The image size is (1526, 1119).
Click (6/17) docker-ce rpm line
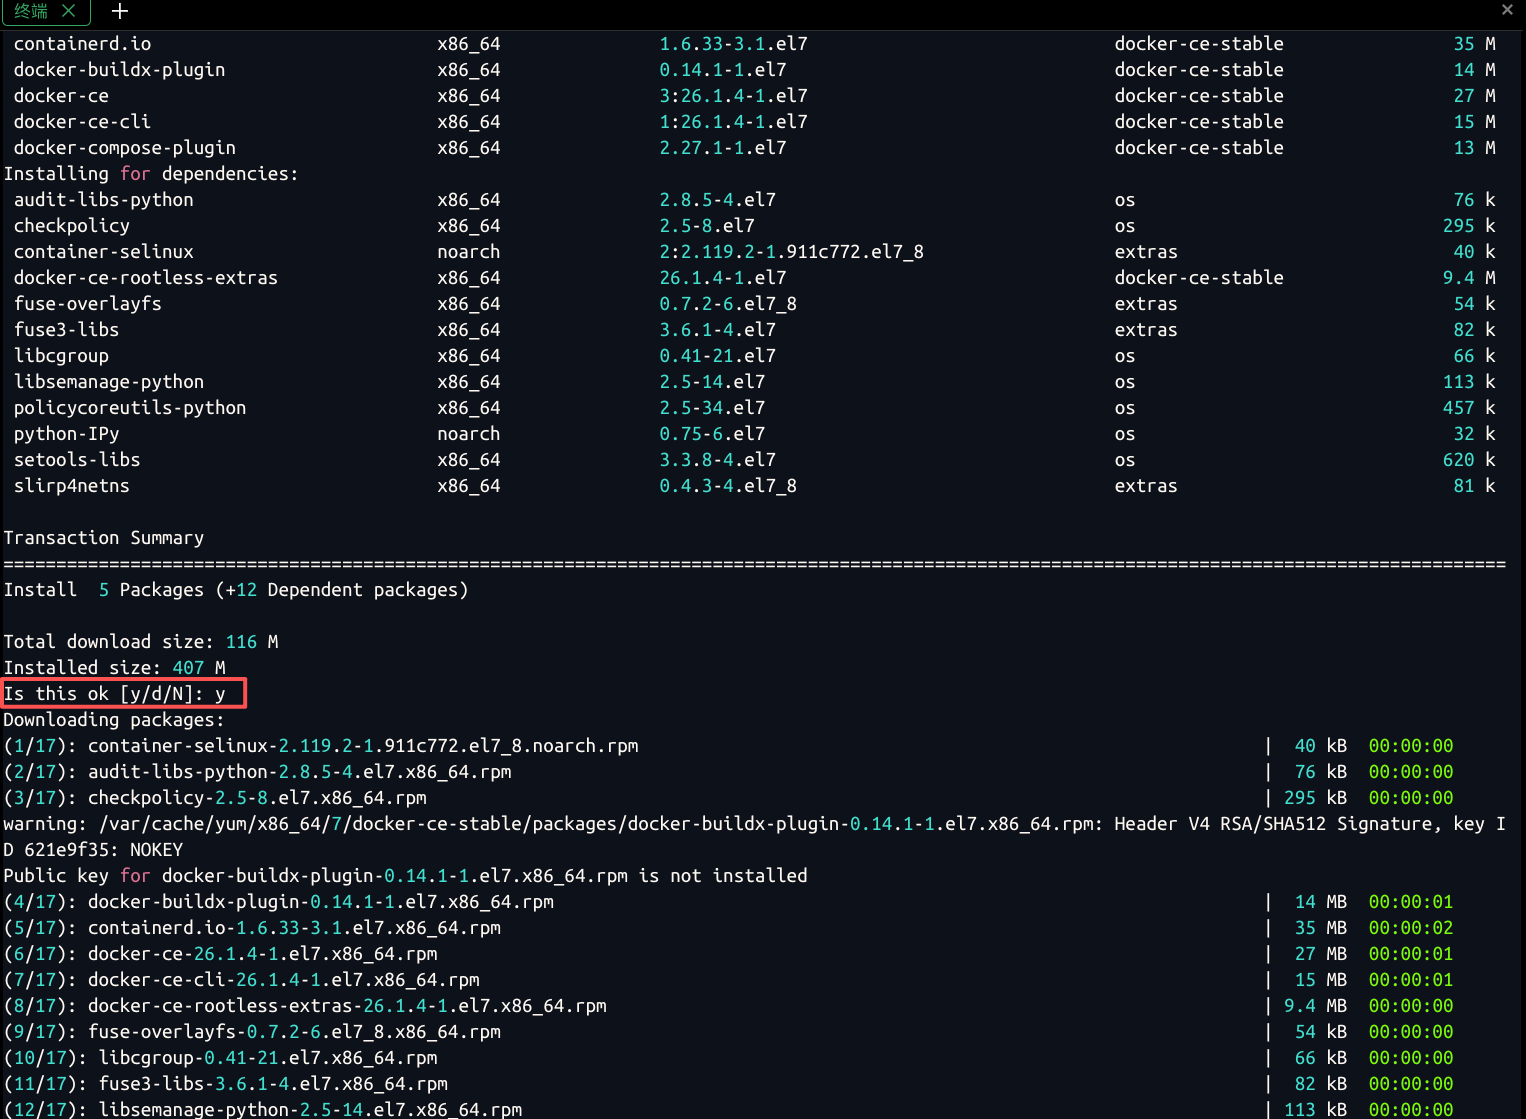(728, 954)
